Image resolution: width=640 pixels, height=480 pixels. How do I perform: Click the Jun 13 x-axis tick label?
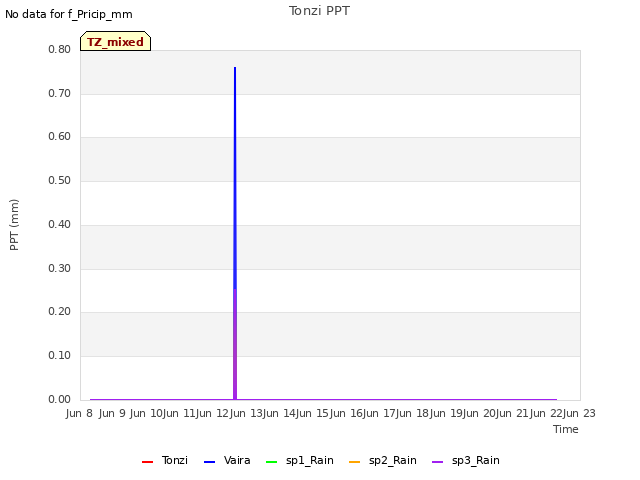(x=245, y=413)
